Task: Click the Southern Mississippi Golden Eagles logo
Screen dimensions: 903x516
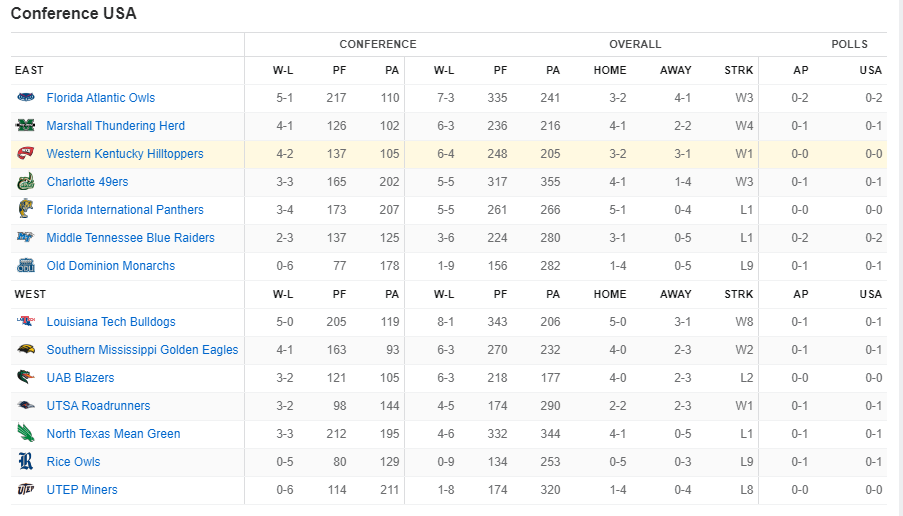Action: [x=26, y=349]
